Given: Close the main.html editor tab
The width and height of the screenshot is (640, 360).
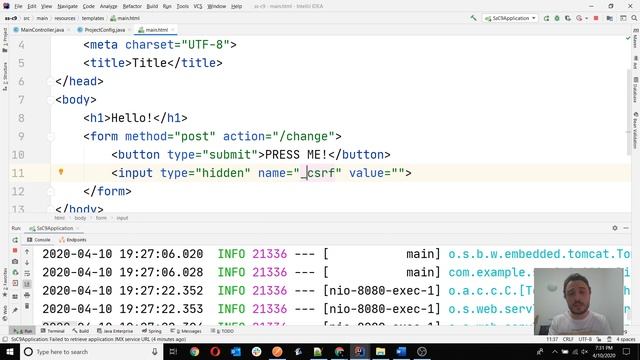Looking at the screenshot, I should click(x=173, y=30).
